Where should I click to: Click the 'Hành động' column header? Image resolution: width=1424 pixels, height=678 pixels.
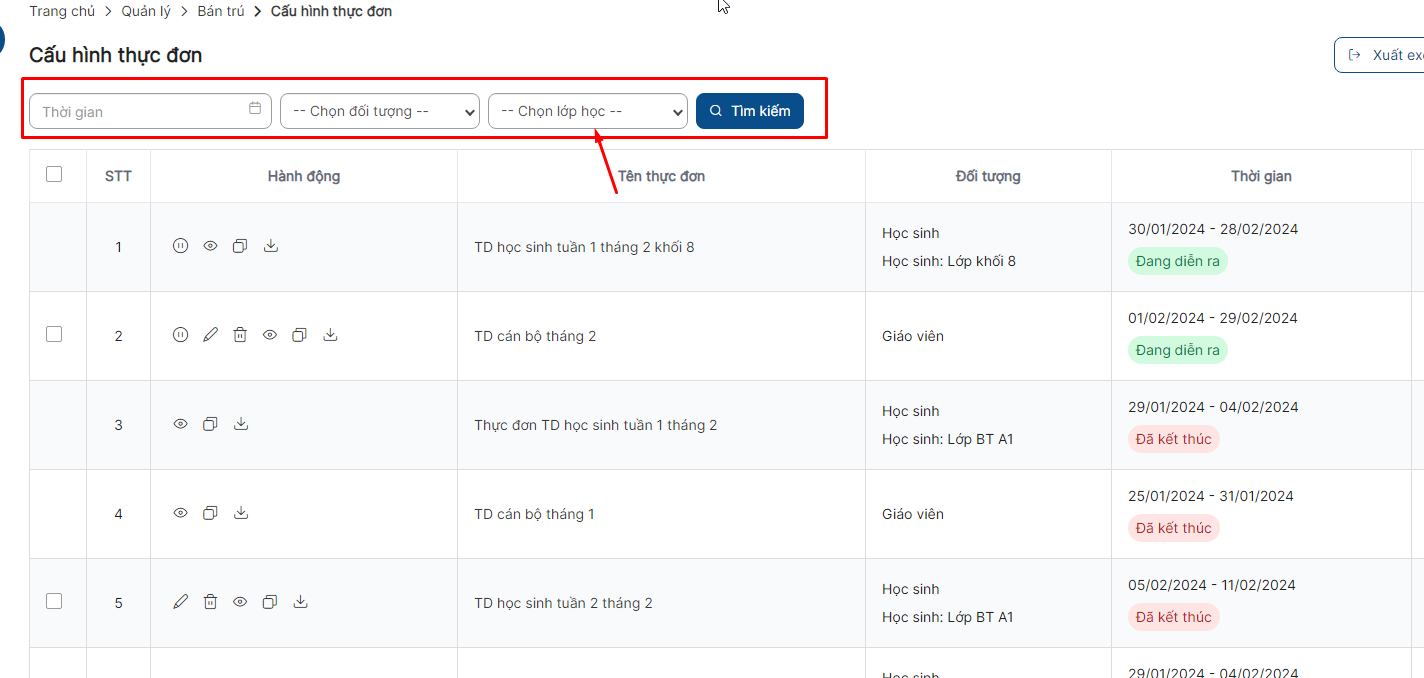[x=304, y=176]
